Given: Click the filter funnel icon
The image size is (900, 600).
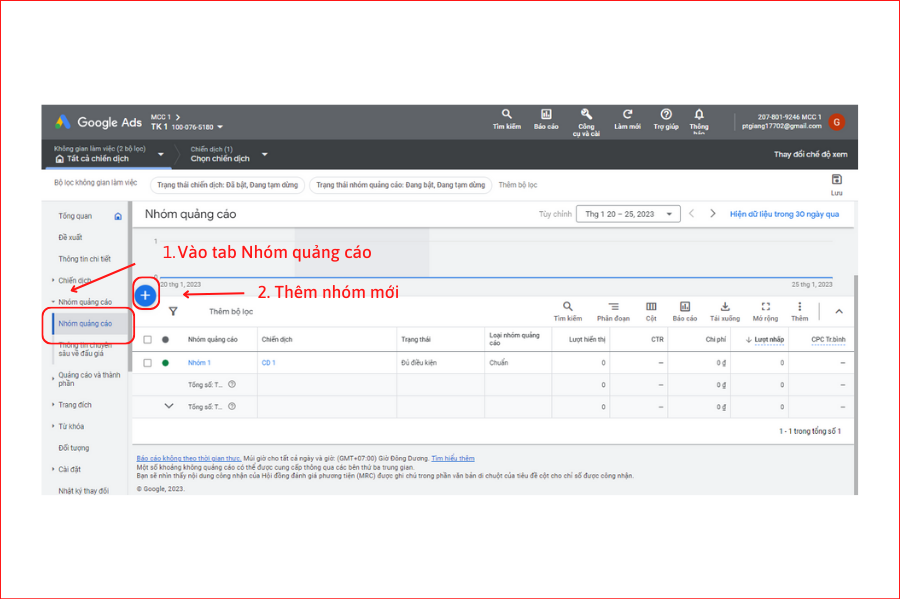Looking at the screenshot, I should (x=173, y=311).
